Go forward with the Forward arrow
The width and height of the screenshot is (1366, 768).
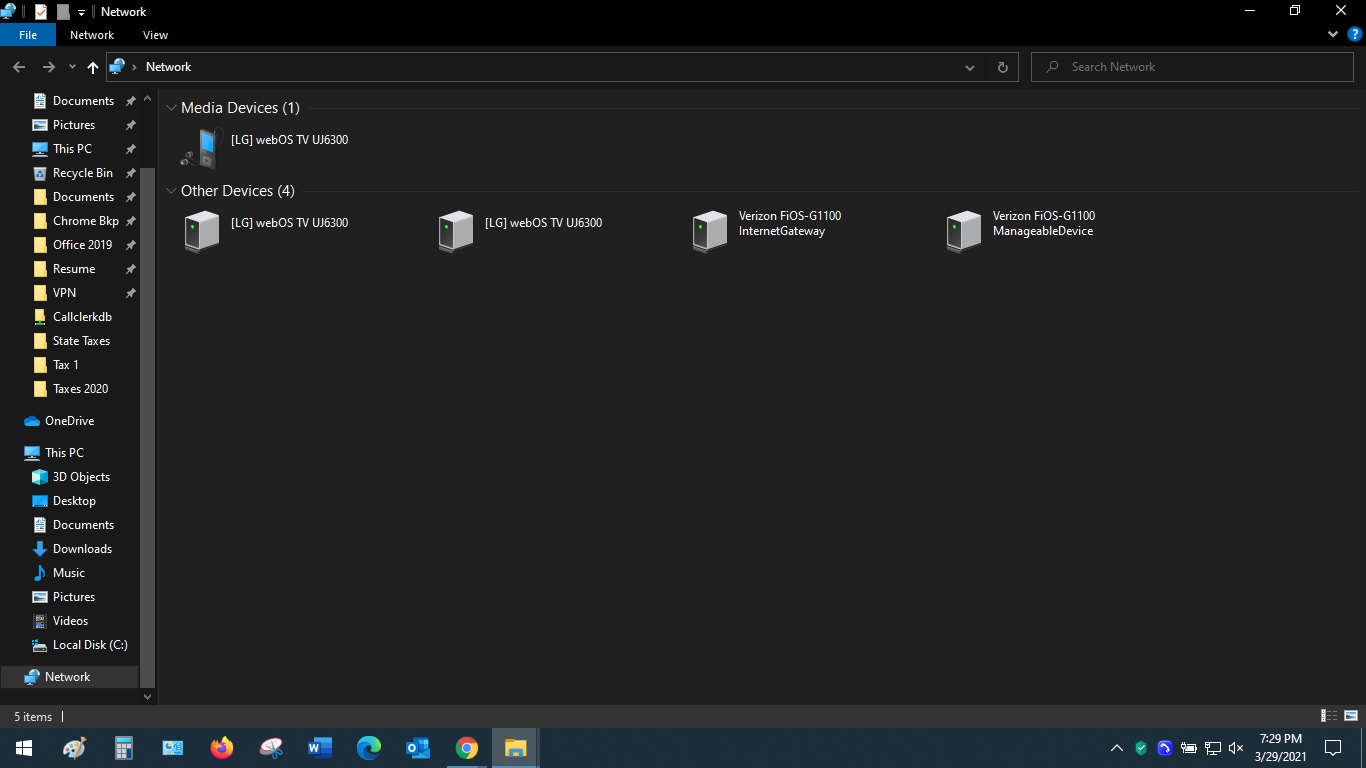click(x=48, y=67)
